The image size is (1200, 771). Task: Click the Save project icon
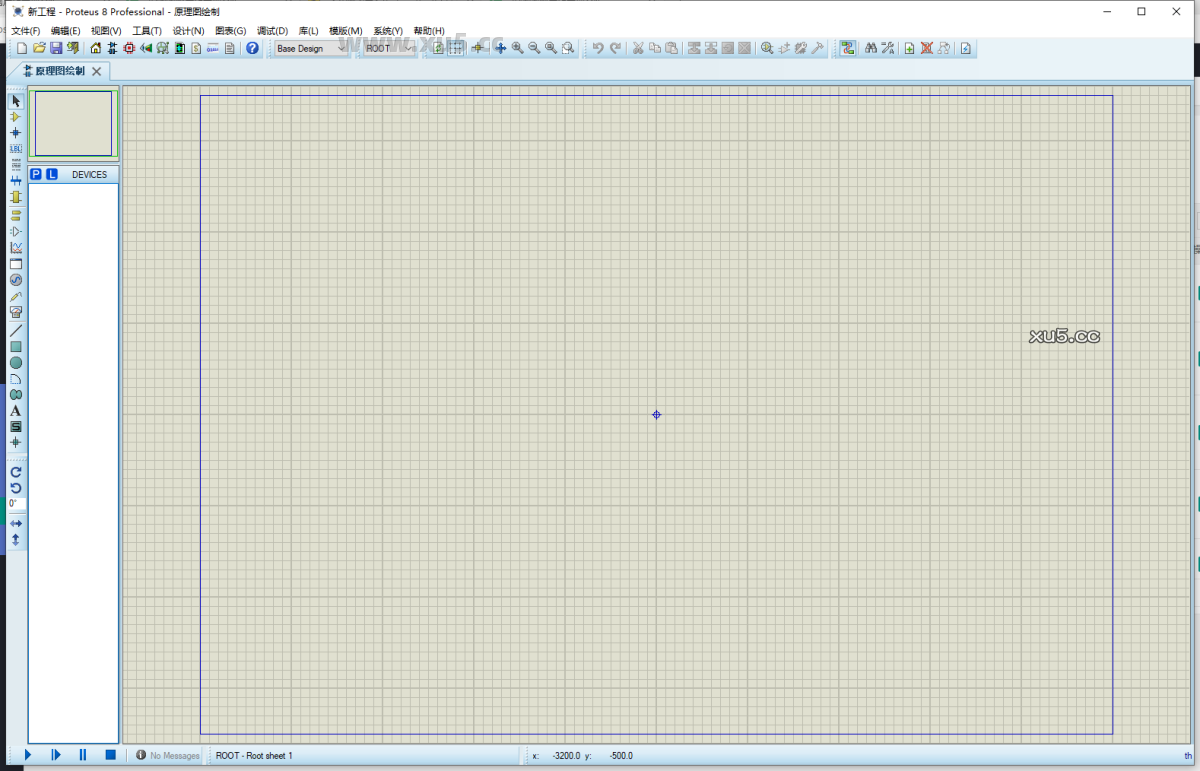pos(56,48)
